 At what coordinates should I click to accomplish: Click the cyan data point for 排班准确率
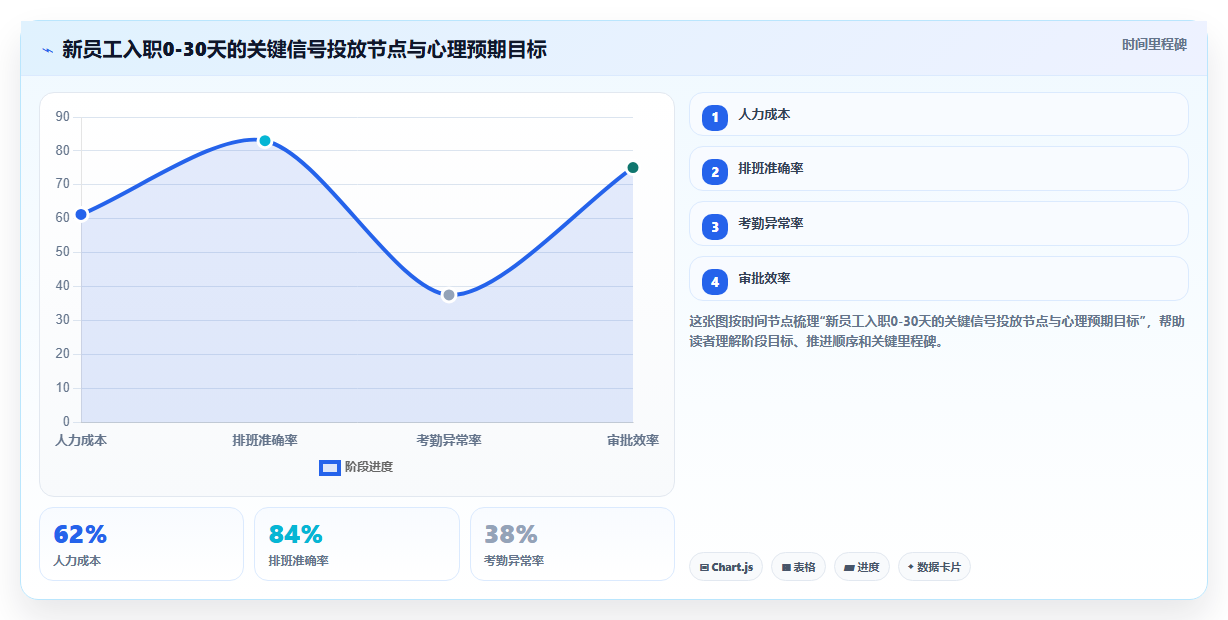coord(265,141)
